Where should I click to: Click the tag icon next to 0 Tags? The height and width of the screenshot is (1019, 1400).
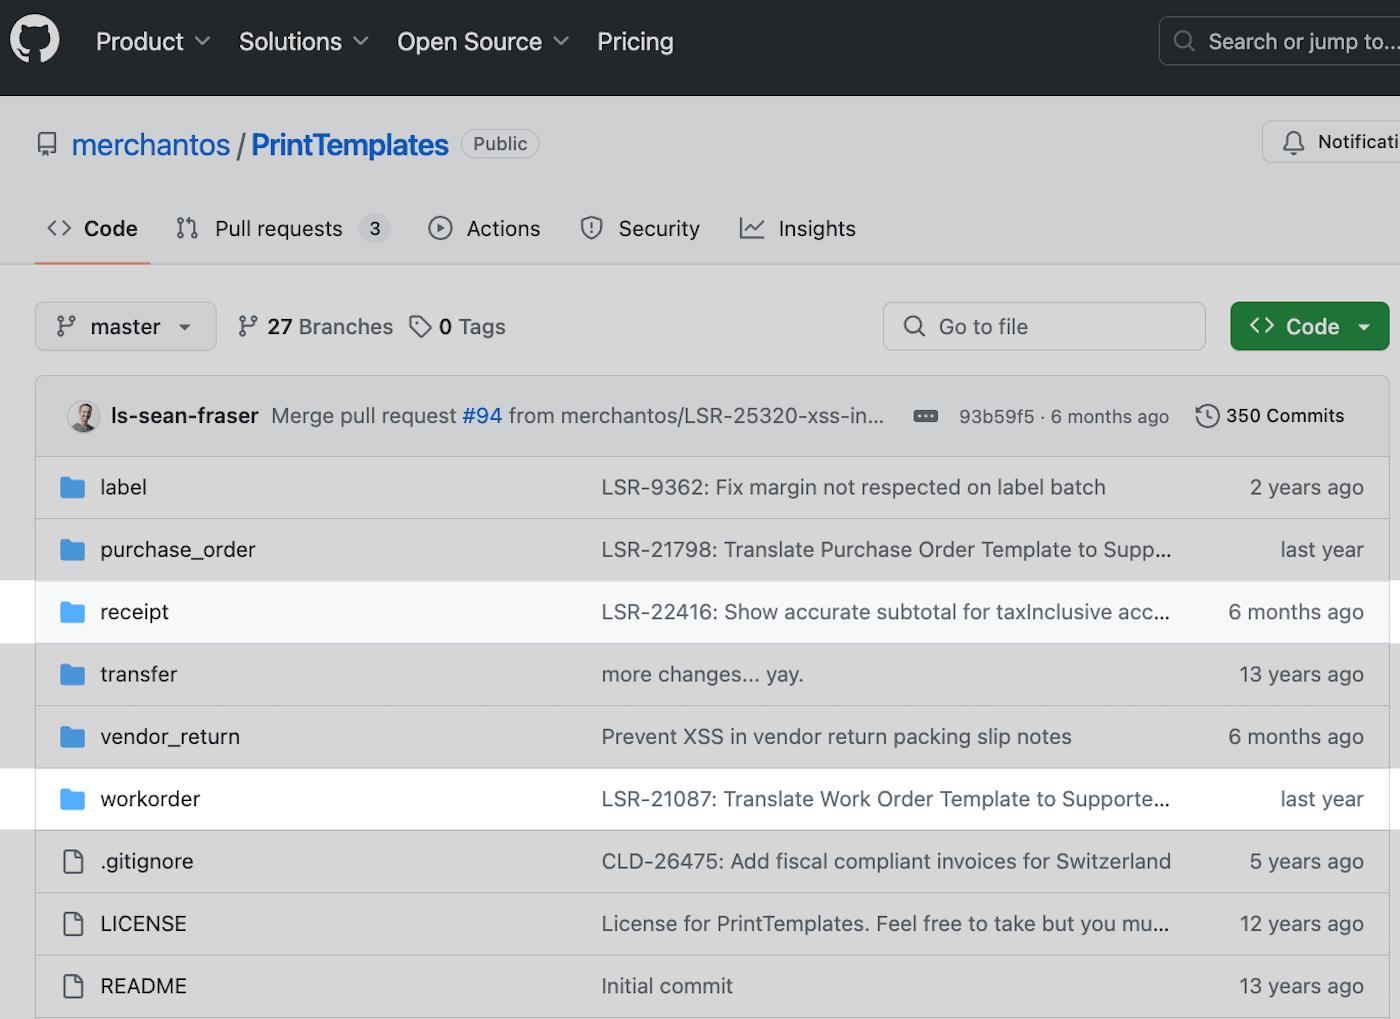tap(420, 326)
